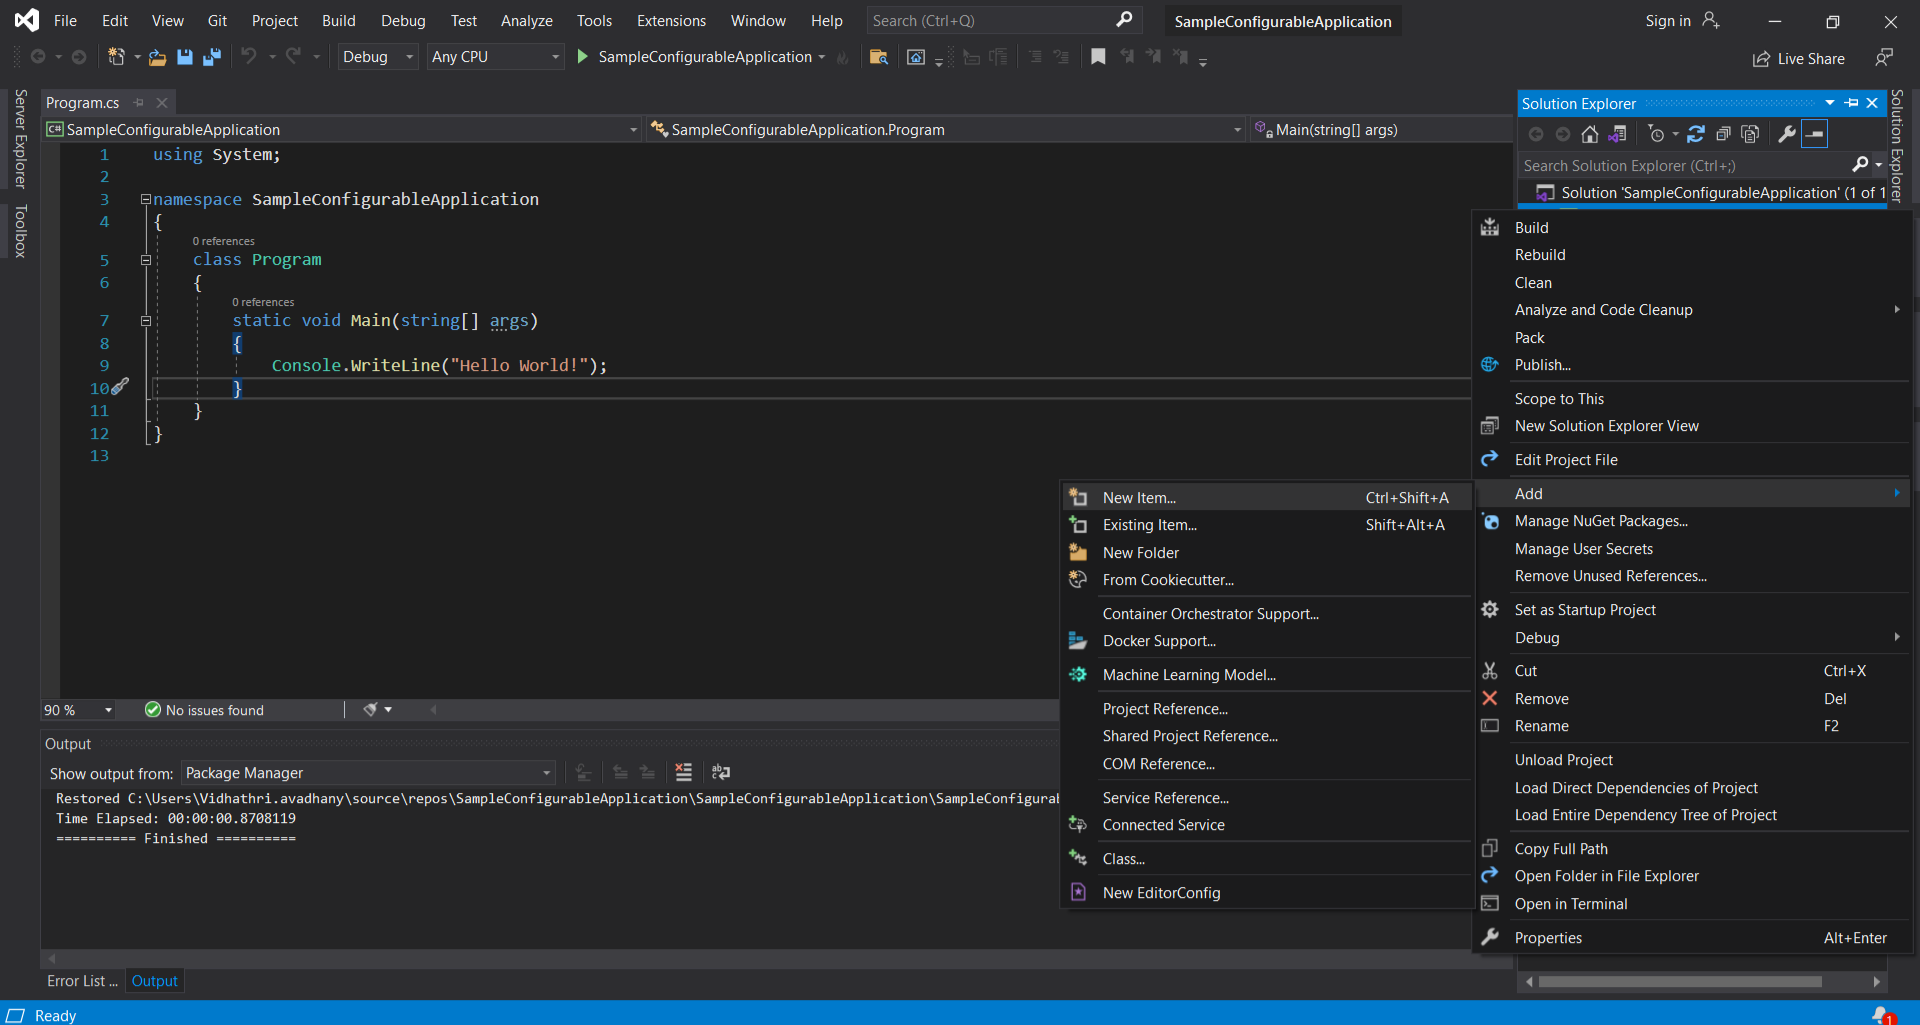Screen dimensions: 1920x1025
Task: Open Properties via the Solution Explorer wrench icon
Action: (1788, 134)
